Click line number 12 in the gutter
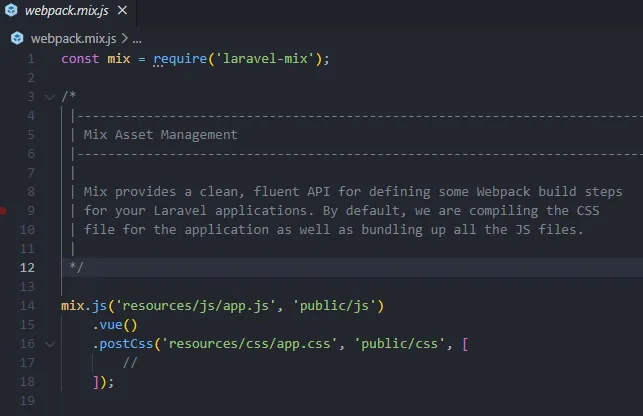 pos(27,267)
